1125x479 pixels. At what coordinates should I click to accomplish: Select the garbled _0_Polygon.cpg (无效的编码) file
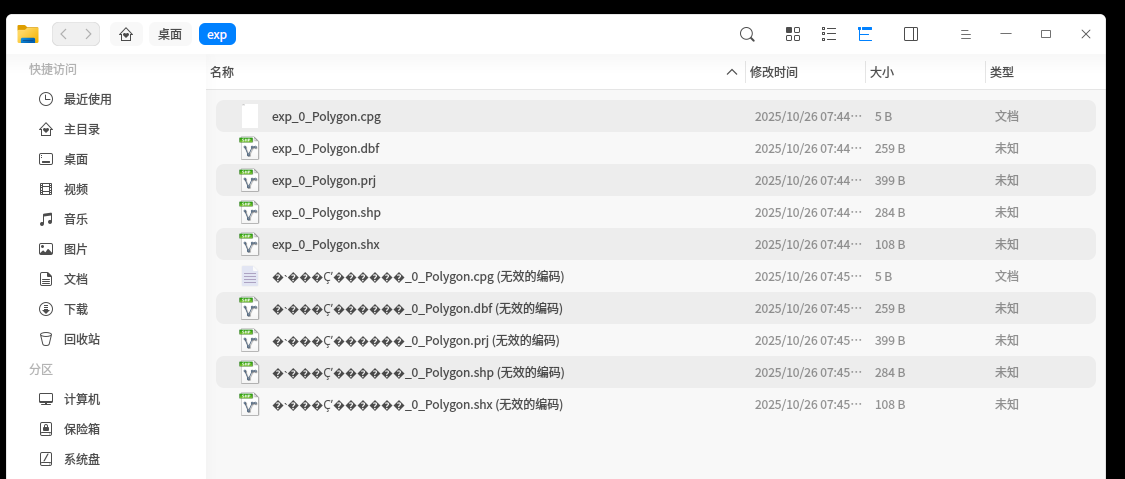(x=656, y=276)
